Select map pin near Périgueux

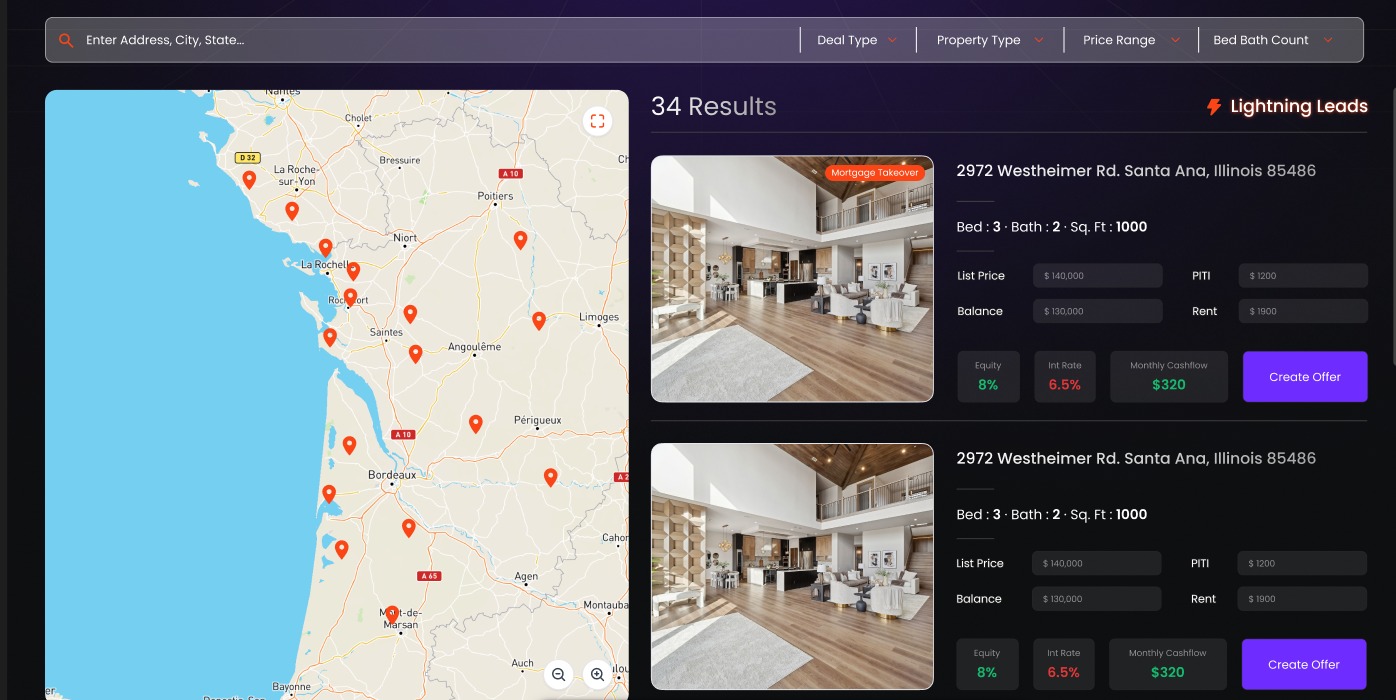pyautogui.click(x=476, y=424)
